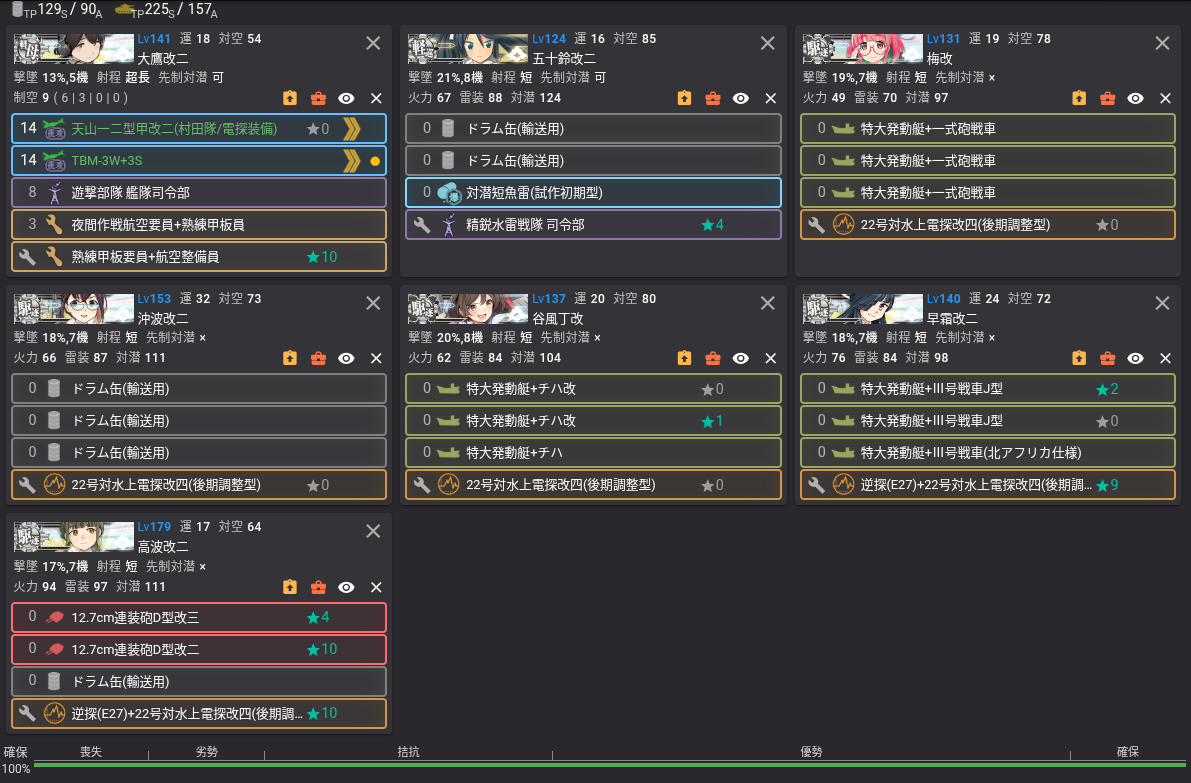Toggle eye icon on 谷風丁改 card
This screenshot has height=783, width=1191.
pos(741,358)
